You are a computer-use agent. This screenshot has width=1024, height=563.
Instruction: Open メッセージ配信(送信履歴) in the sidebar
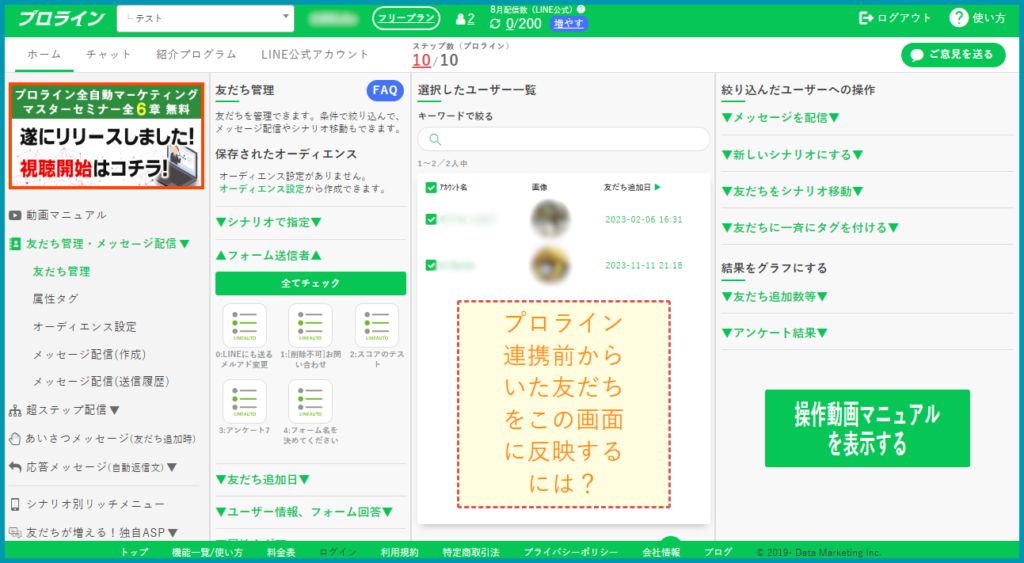[x=101, y=381]
